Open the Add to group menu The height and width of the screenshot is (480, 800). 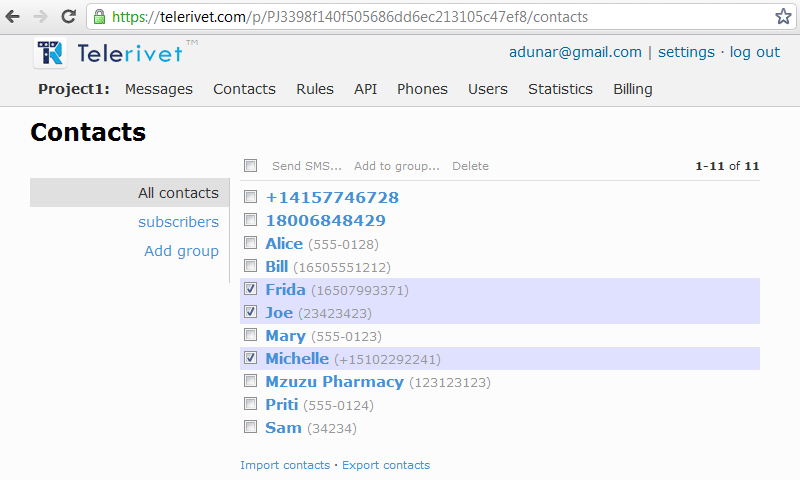[396, 166]
